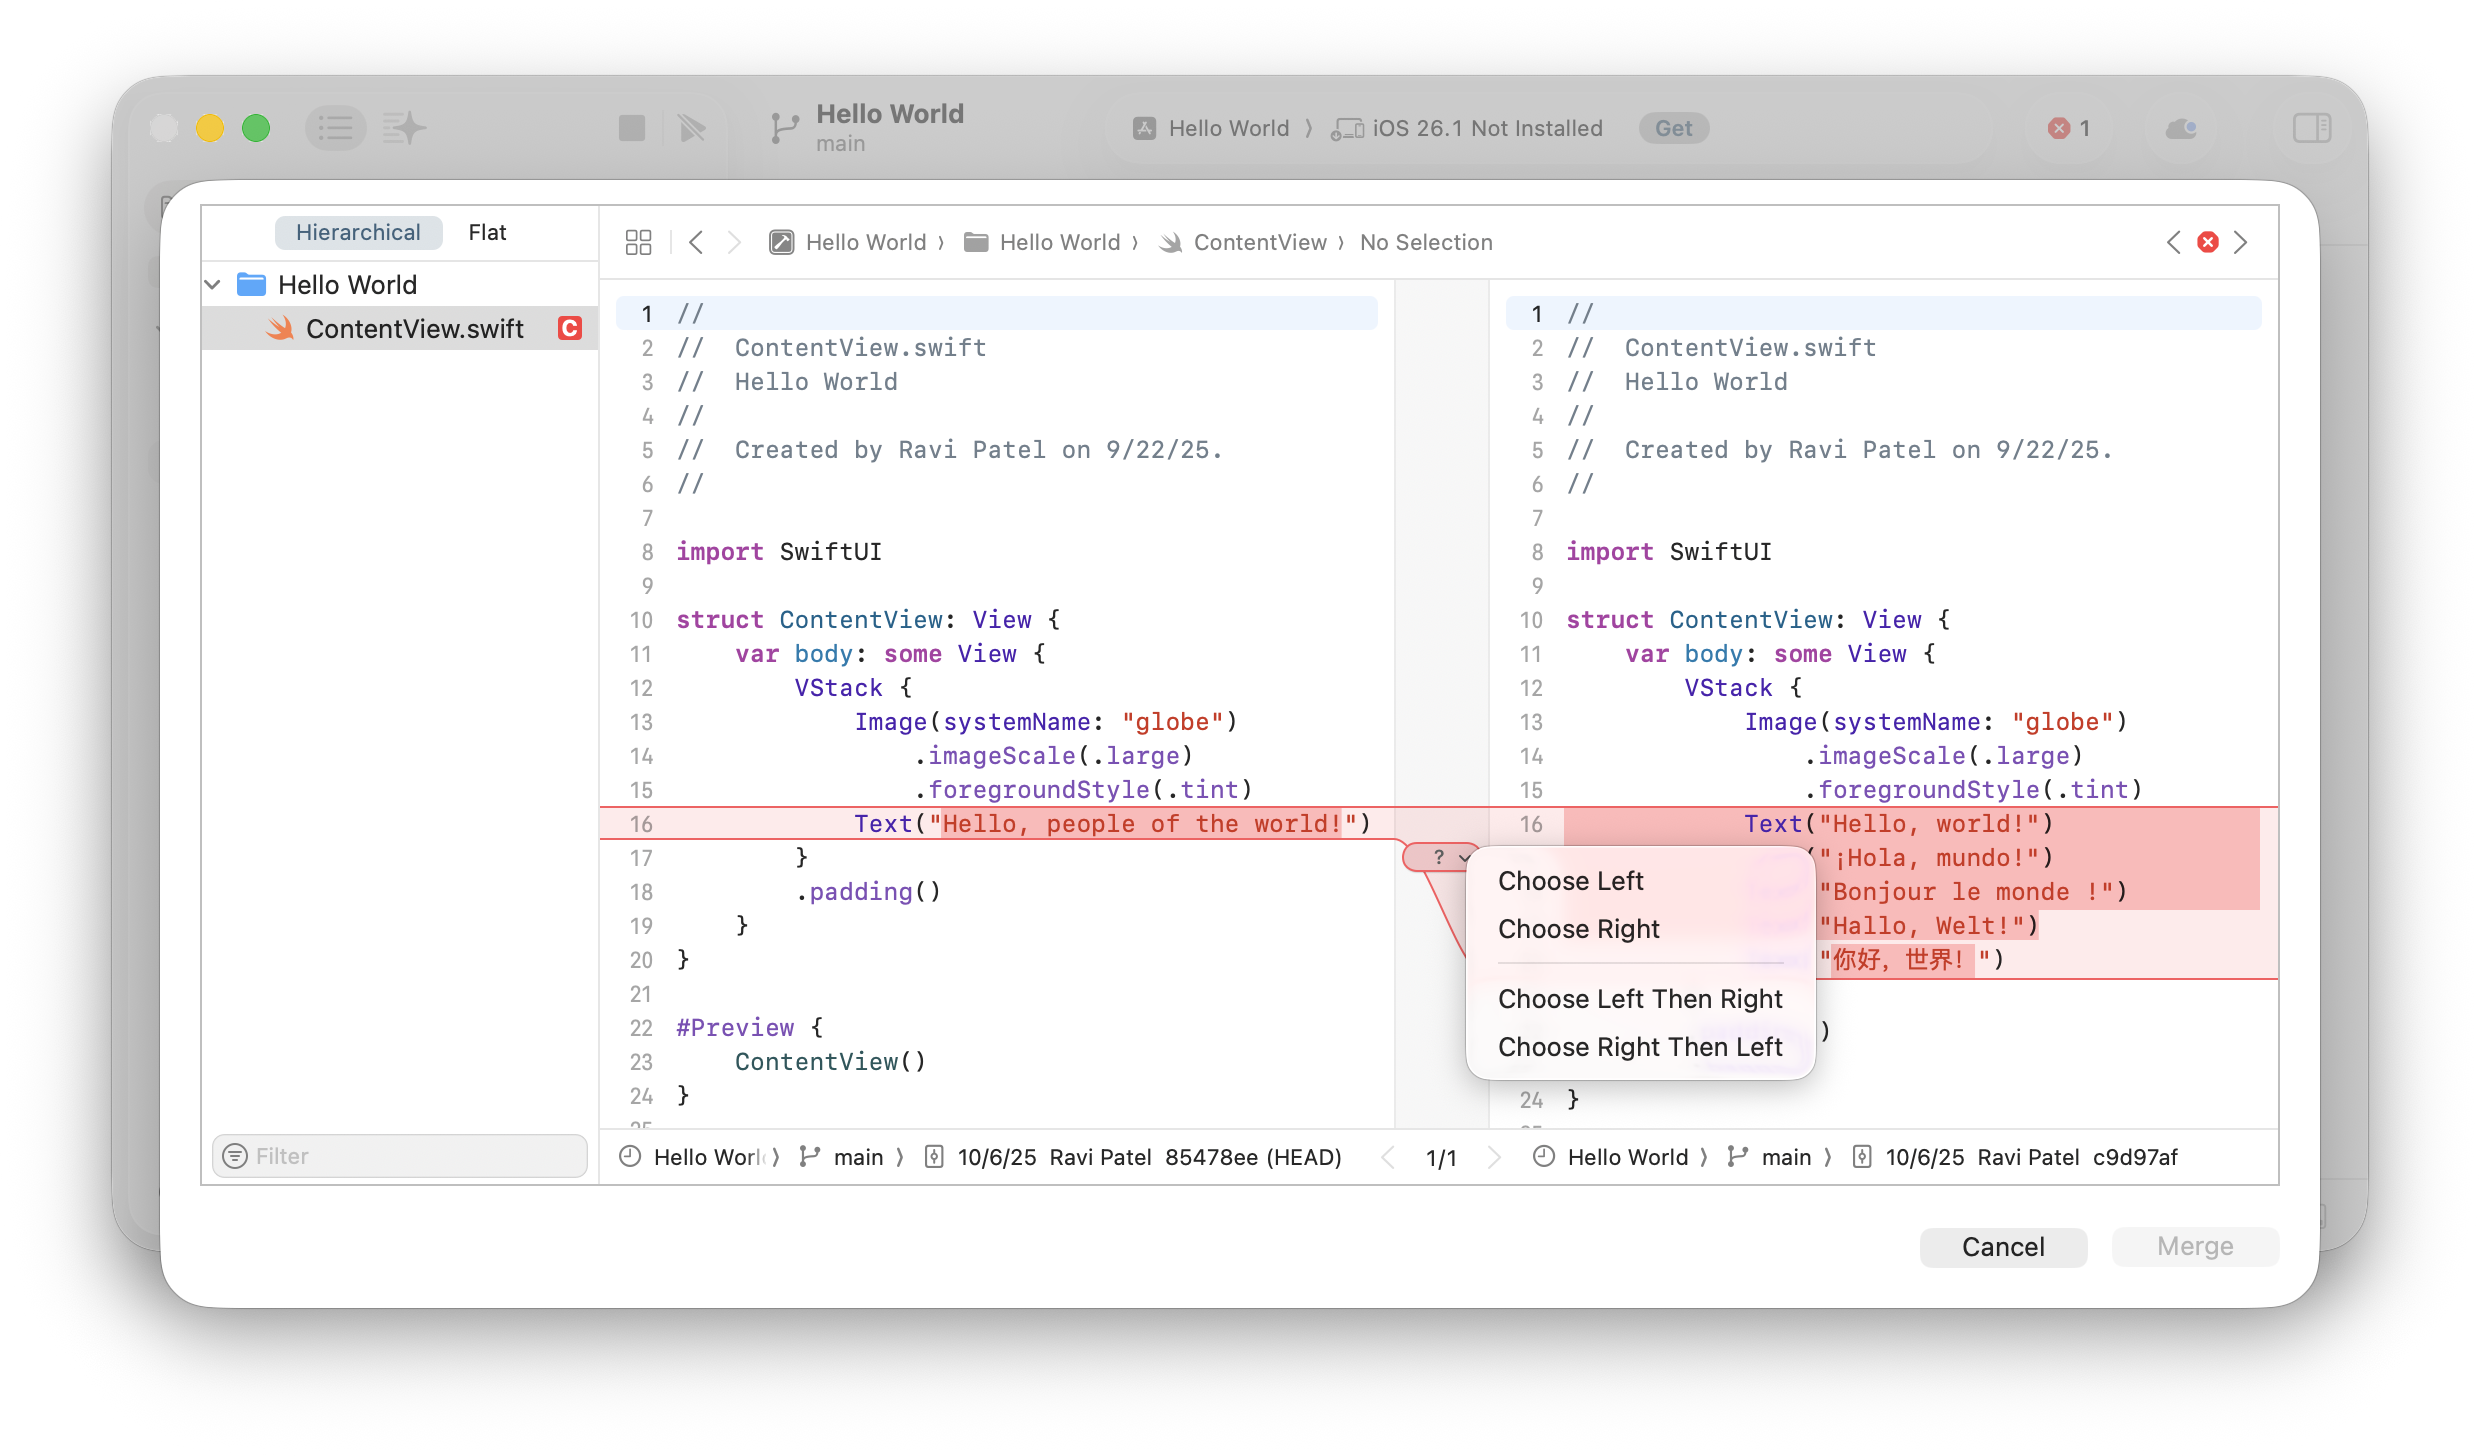Click Cancel button
Image resolution: width=2480 pixels, height=1456 pixels.
pyautogui.click(x=2003, y=1247)
